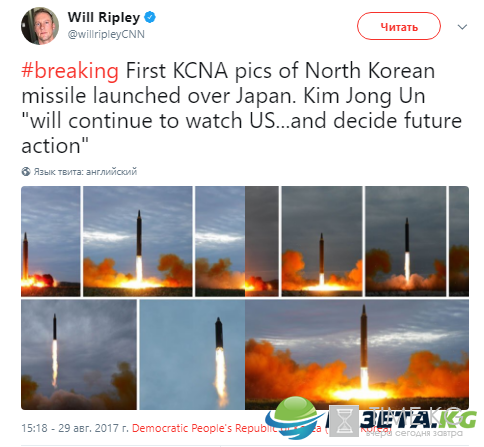Open top-row photo with dark sky and centered missile
Image resolution: width=484 pixels, height=447 pixels.
(322, 241)
